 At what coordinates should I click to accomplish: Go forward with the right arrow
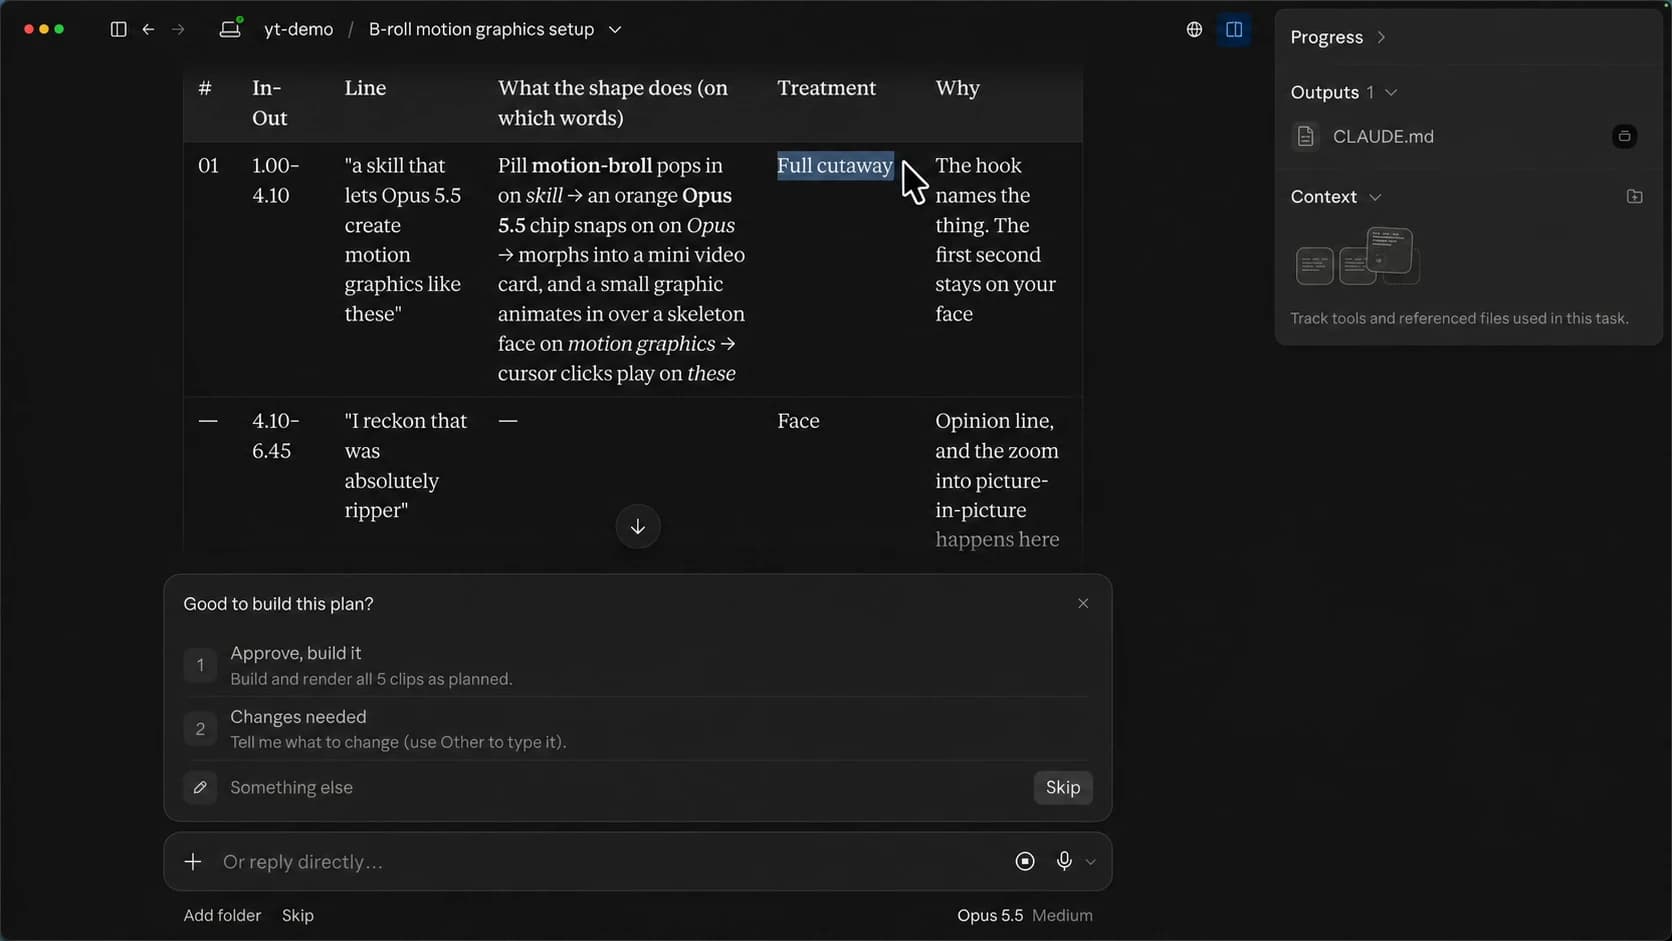(178, 30)
